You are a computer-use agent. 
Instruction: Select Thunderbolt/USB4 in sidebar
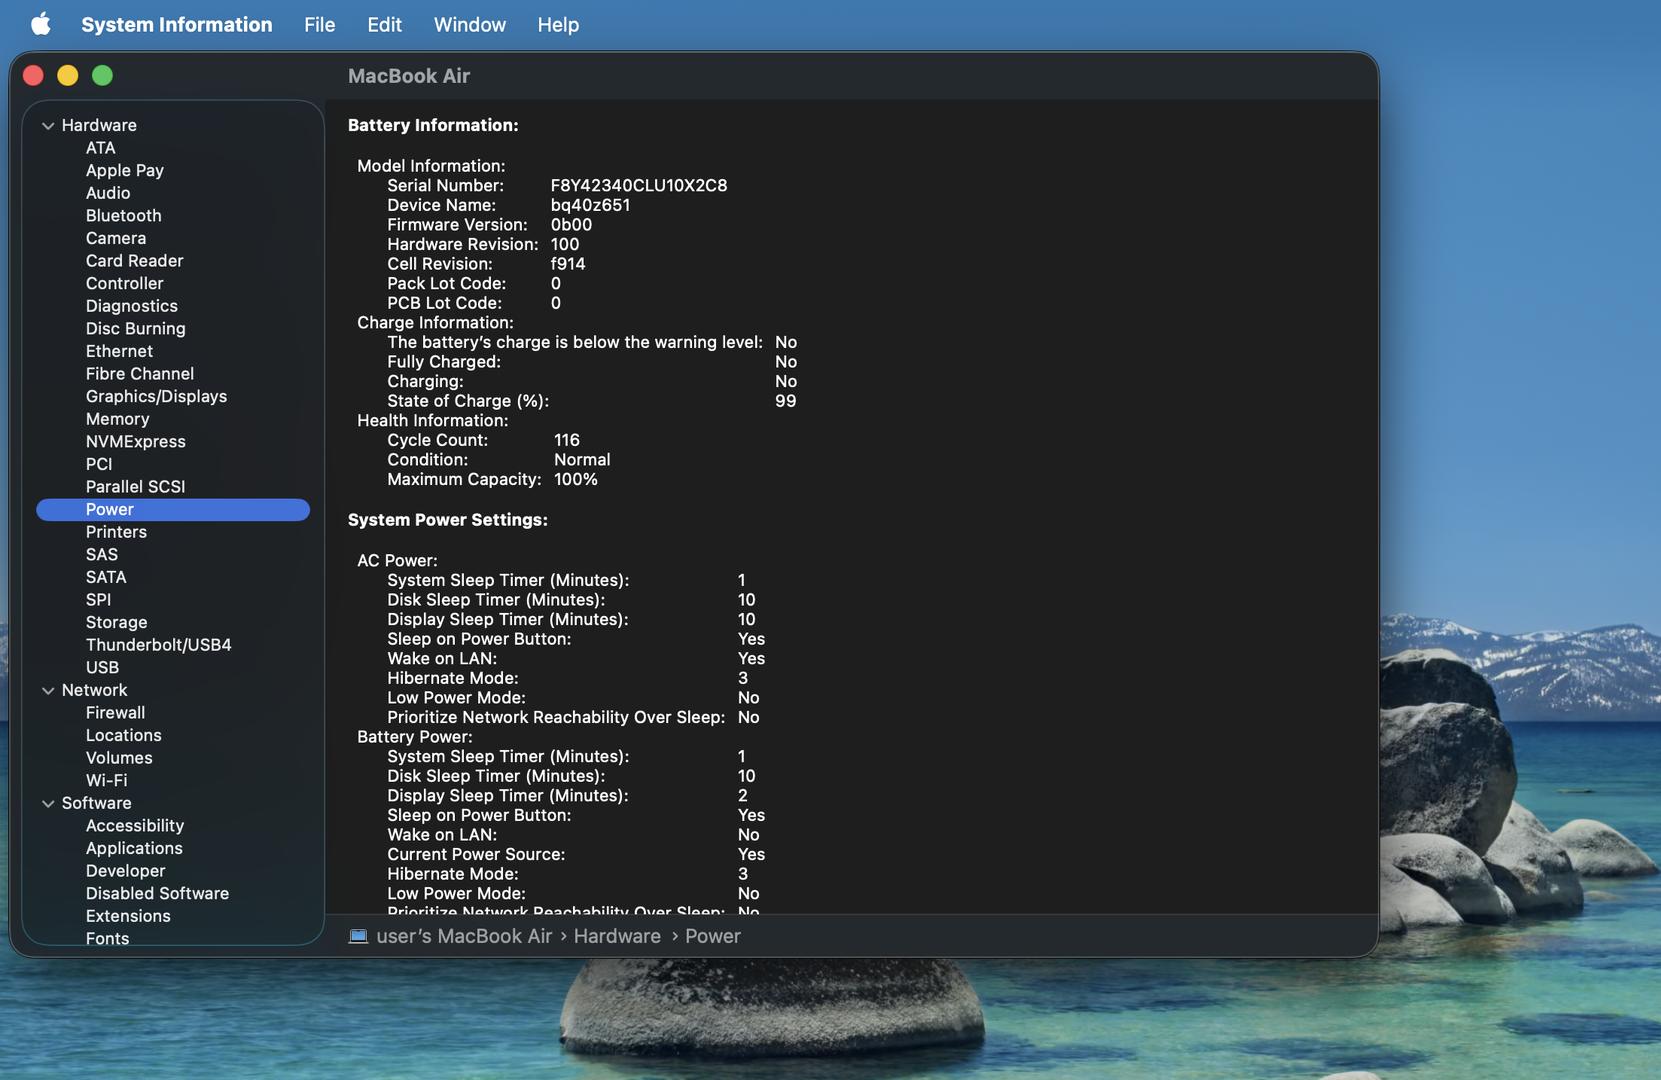point(158,645)
